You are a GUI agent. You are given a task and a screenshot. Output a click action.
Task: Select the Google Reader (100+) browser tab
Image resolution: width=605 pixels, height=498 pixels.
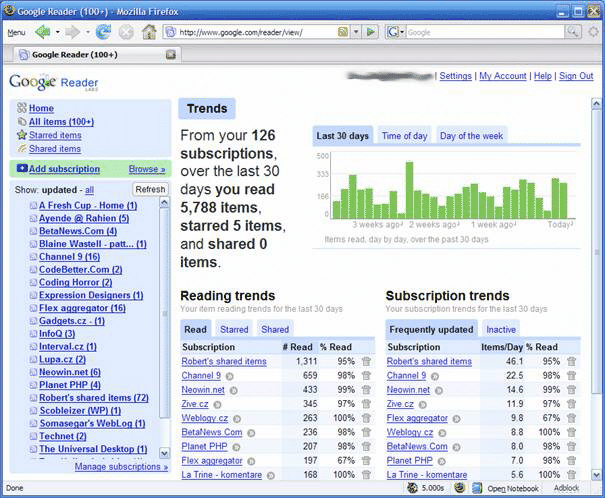98,55
